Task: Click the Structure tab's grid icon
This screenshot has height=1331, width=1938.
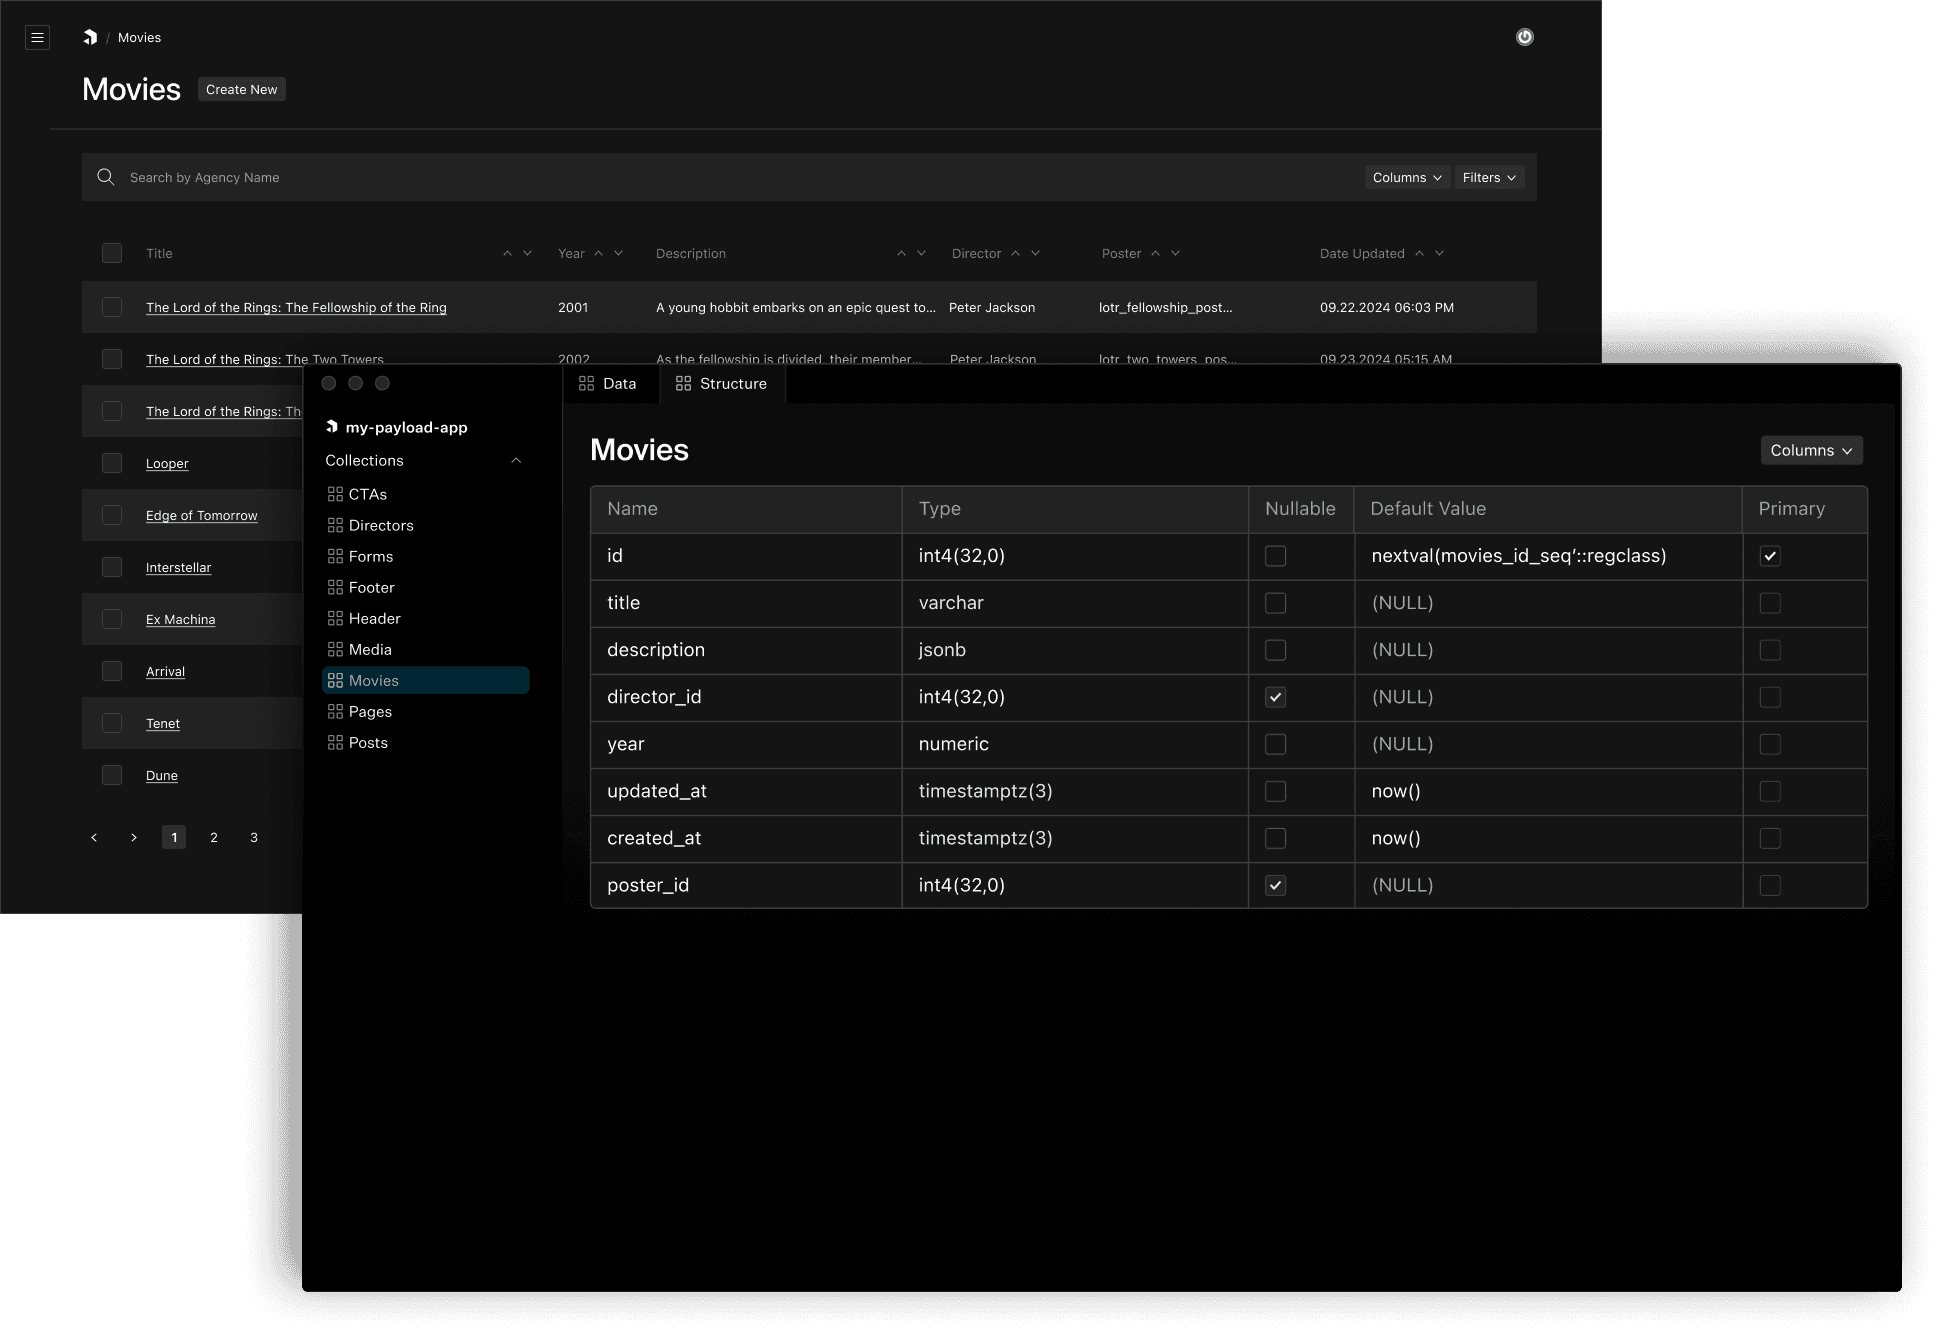Action: pyautogui.click(x=683, y=383)
